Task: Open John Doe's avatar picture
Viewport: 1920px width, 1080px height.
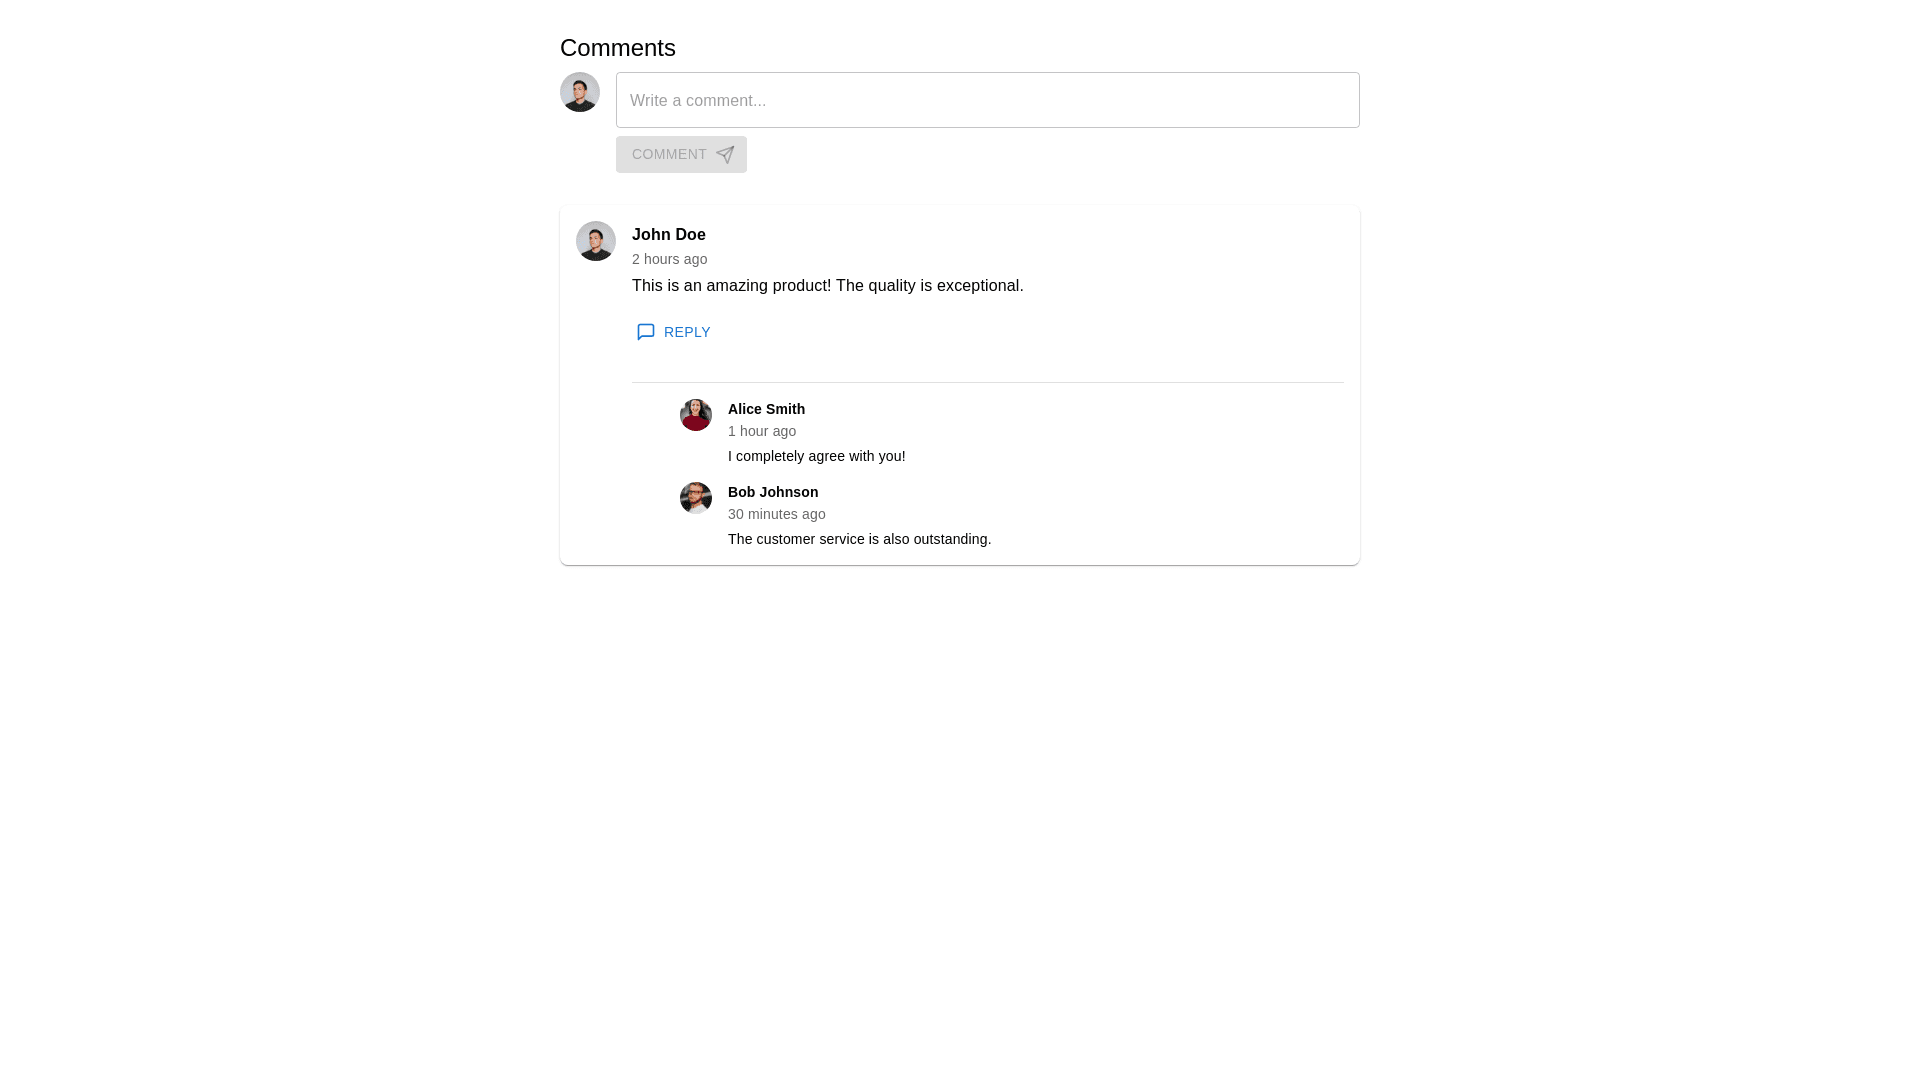Action: click(x=596, y=241)
